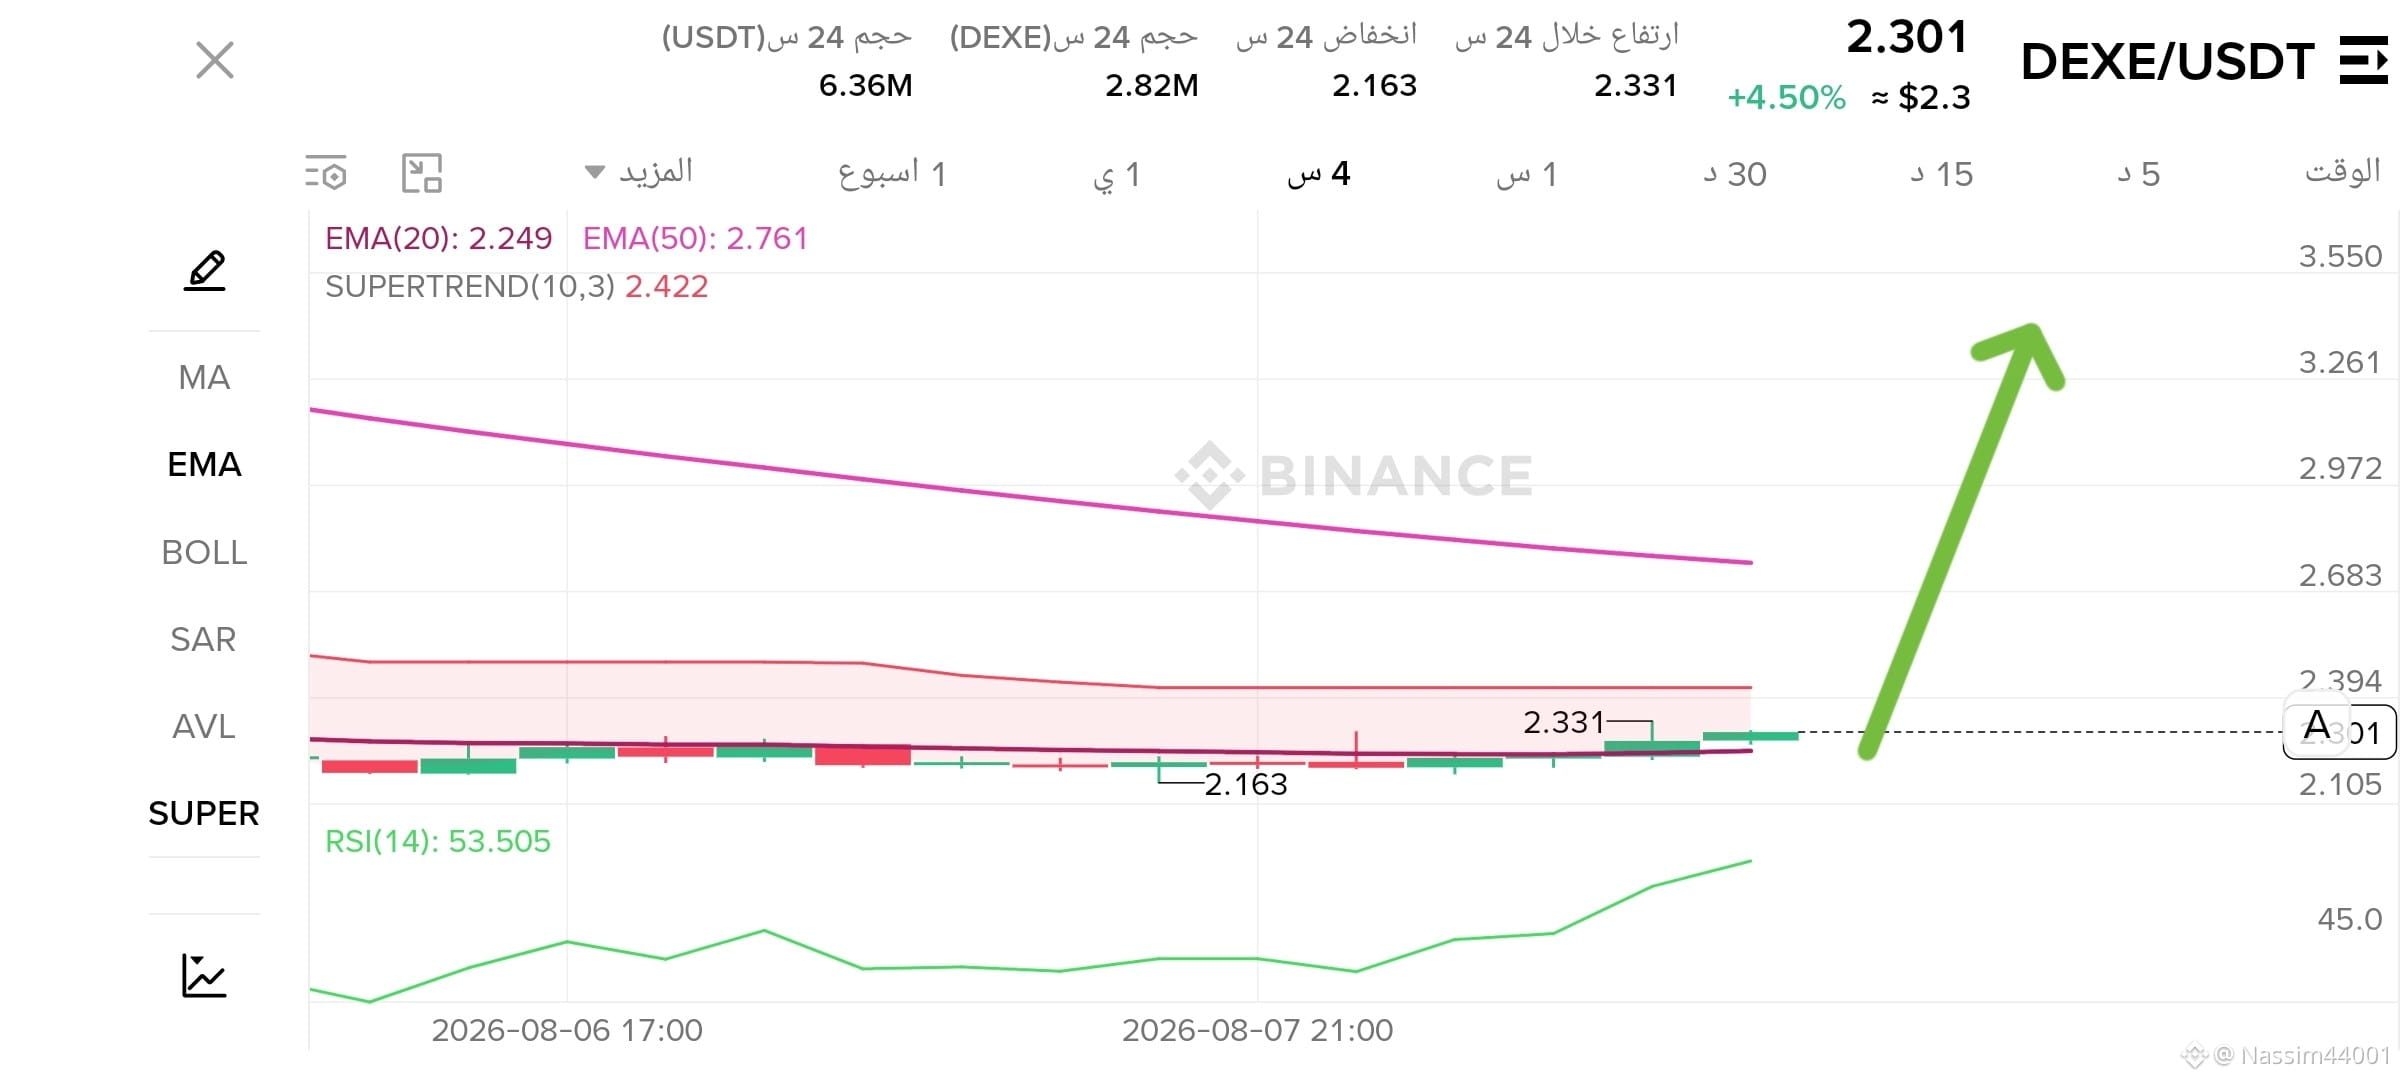Image resolution: width=2400 pixels, height=1080 pixels.
Task: Toggle the EMA indicator off
Action: pyautogui.click(x=204, y=465)
